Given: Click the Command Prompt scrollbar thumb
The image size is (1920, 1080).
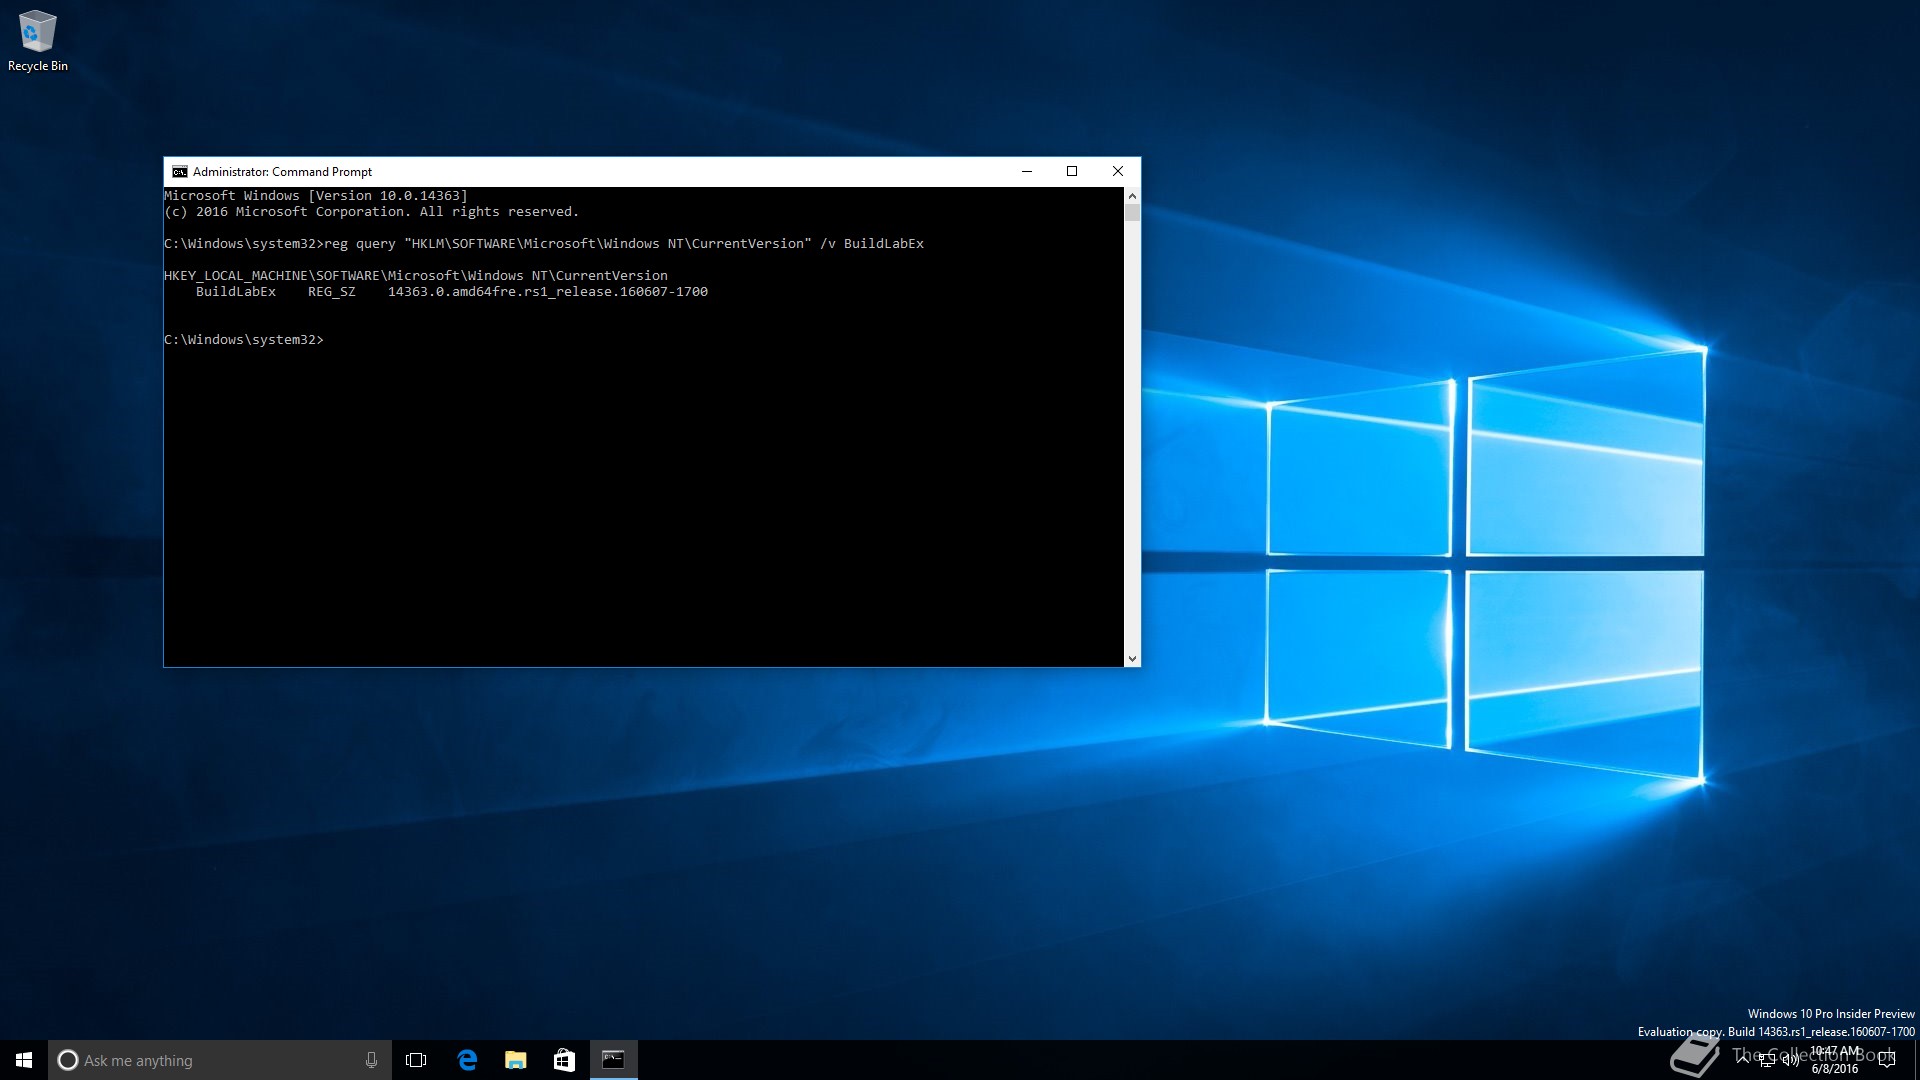Looking at the screenshot, I should [1132, 213].
